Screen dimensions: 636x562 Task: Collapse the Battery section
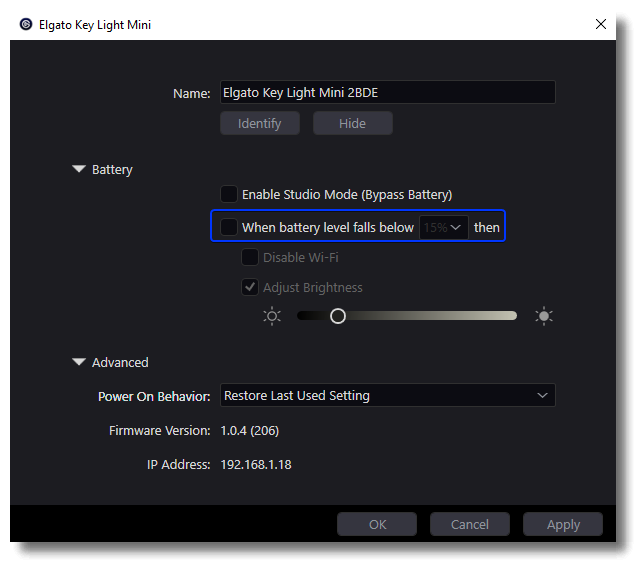(x=79, y=169)
